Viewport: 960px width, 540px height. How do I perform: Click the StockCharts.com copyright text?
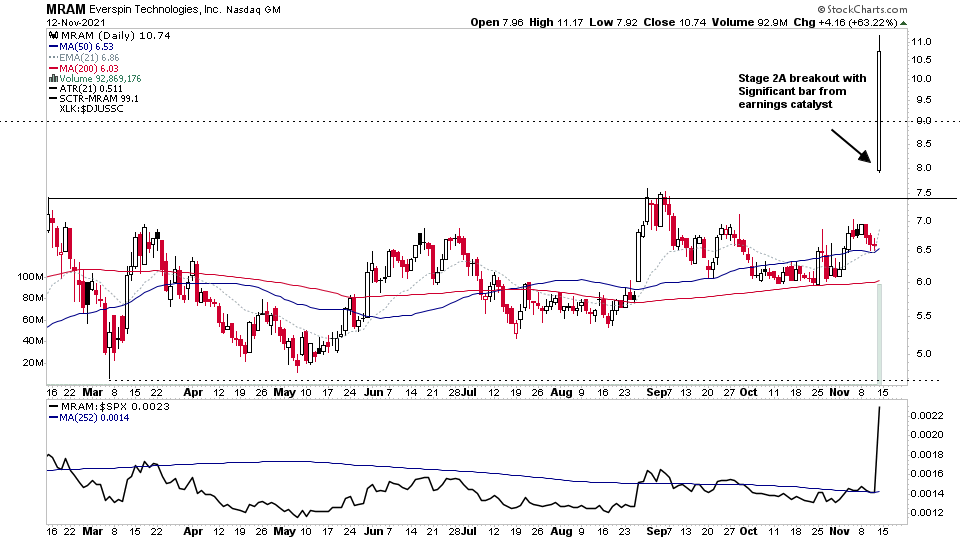coord(862,9)
